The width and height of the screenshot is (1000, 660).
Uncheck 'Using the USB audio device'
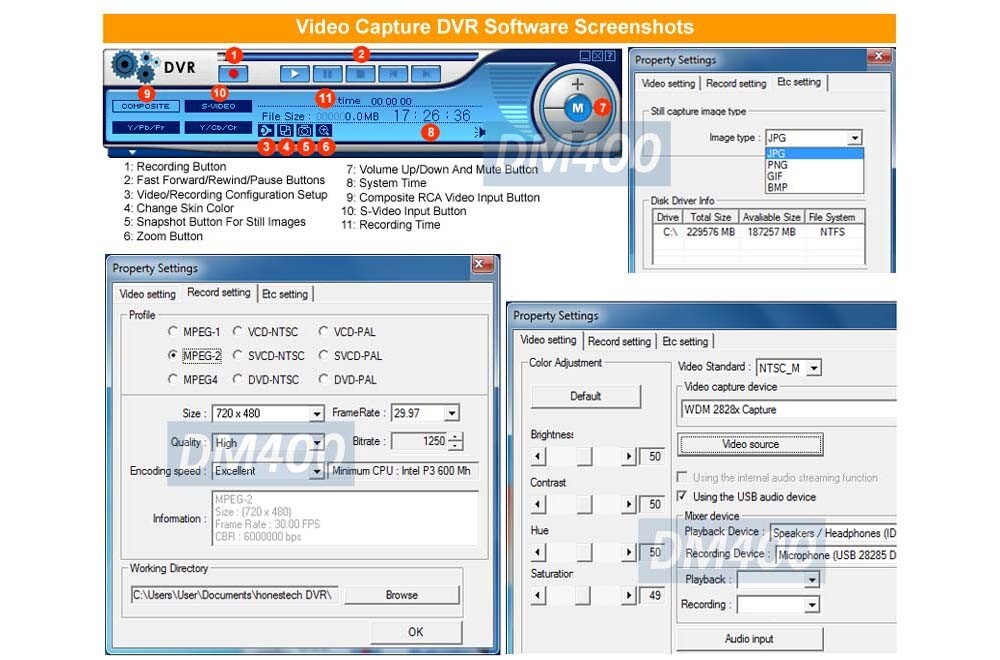(684, 497)
